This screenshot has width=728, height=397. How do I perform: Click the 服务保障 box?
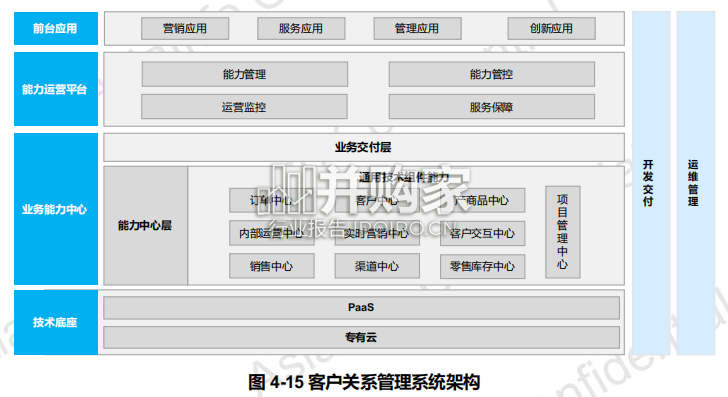point(492,107)
